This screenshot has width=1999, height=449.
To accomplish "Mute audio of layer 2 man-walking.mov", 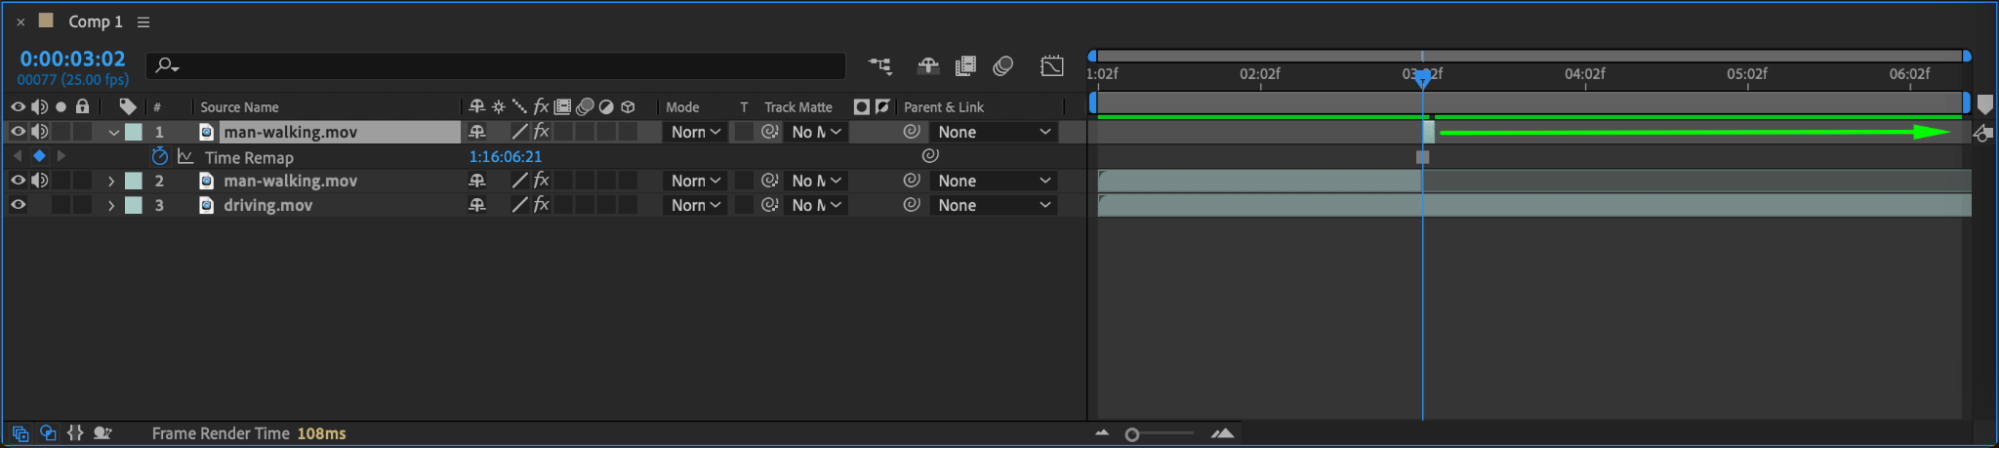I will (x=40, y=181).
